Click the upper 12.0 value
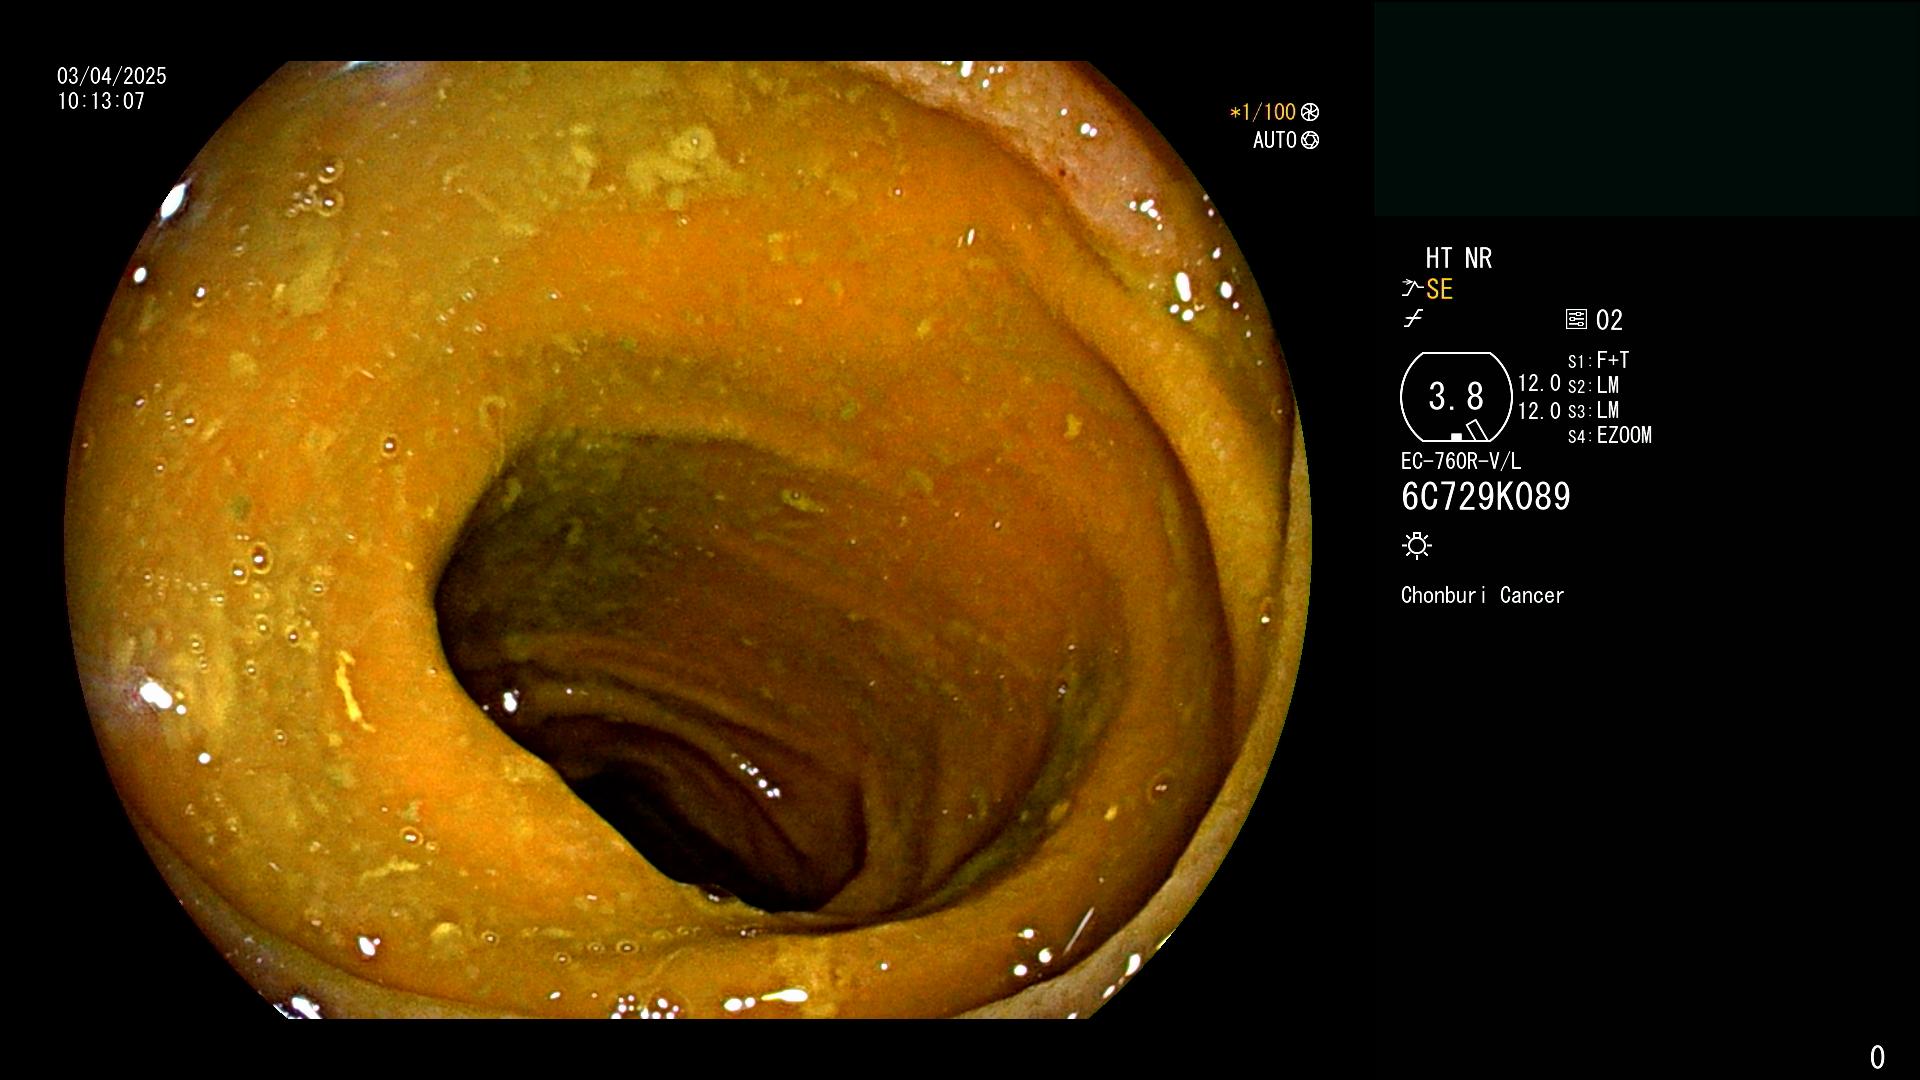The image size is (1920, 1080). pos(1539,383)
